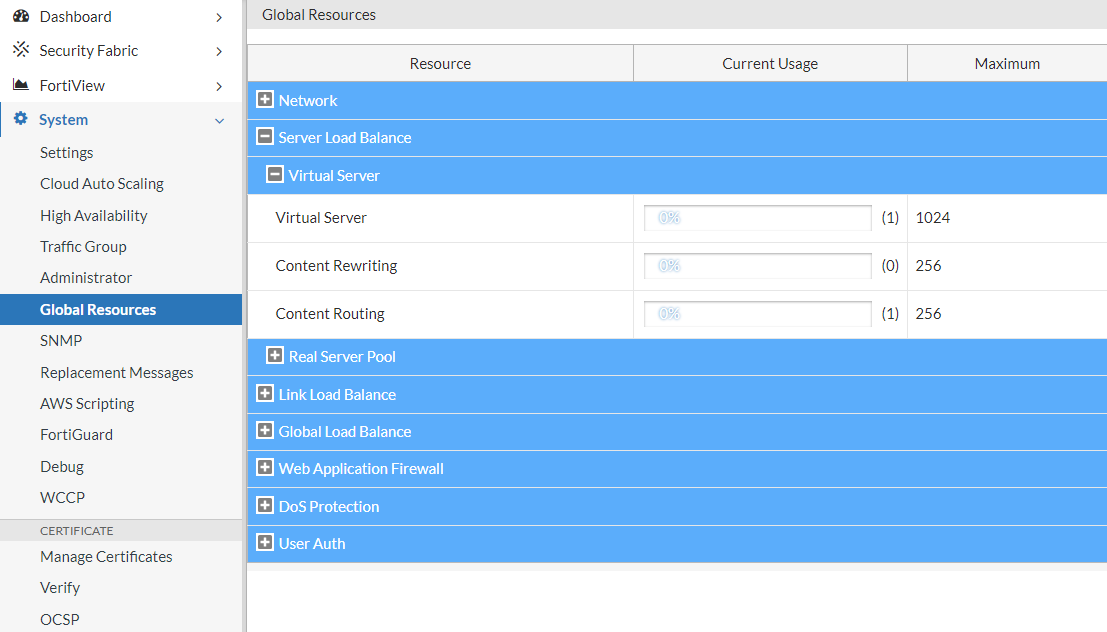Expand the Link Load Balance section
Image resolution: width=1107 pixels, height=632 pixels.
pos(265,394)
